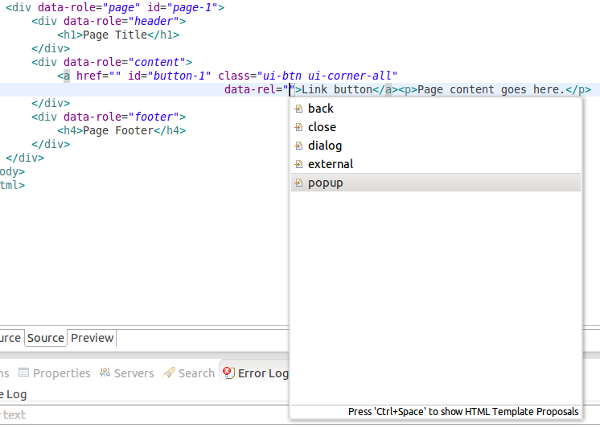
Task: Open the Search view tab
Action: (x=189, y=373)
